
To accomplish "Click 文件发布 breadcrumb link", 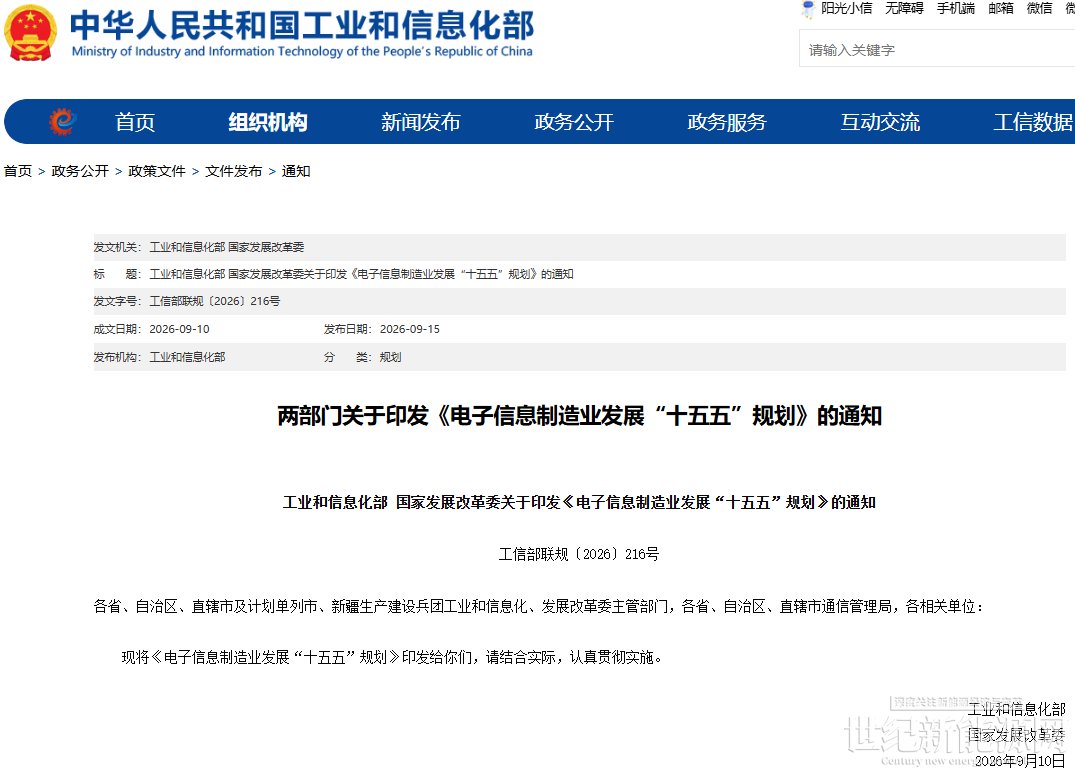I will tap(234, 171).
